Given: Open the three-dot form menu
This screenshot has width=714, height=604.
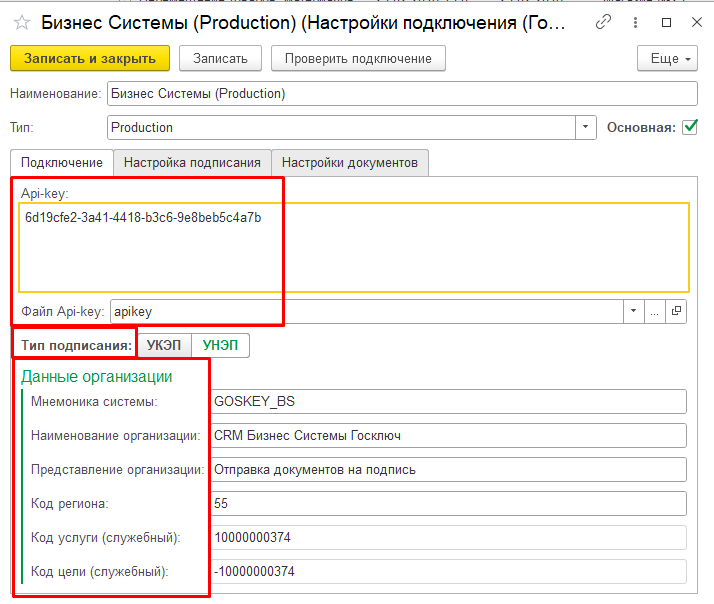Looking at the screenshot, I should (635, 22).
